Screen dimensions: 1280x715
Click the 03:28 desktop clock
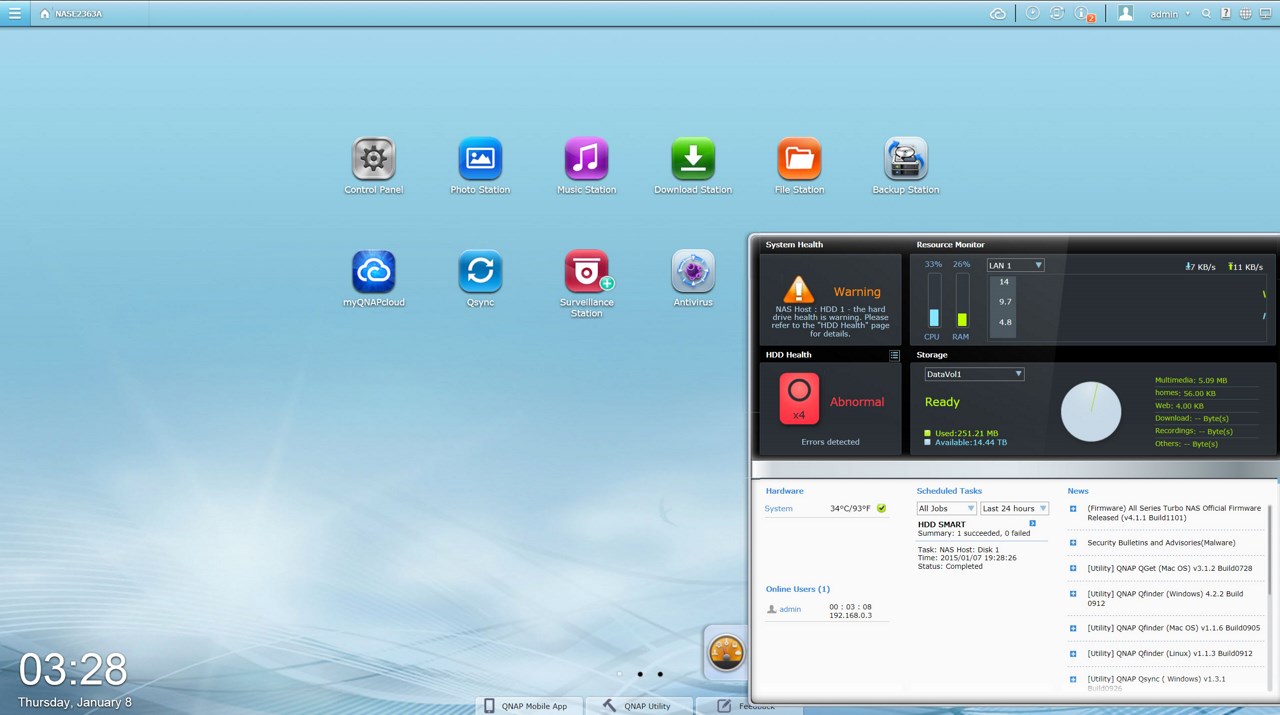pyautogui.click(x=73, y=669)
